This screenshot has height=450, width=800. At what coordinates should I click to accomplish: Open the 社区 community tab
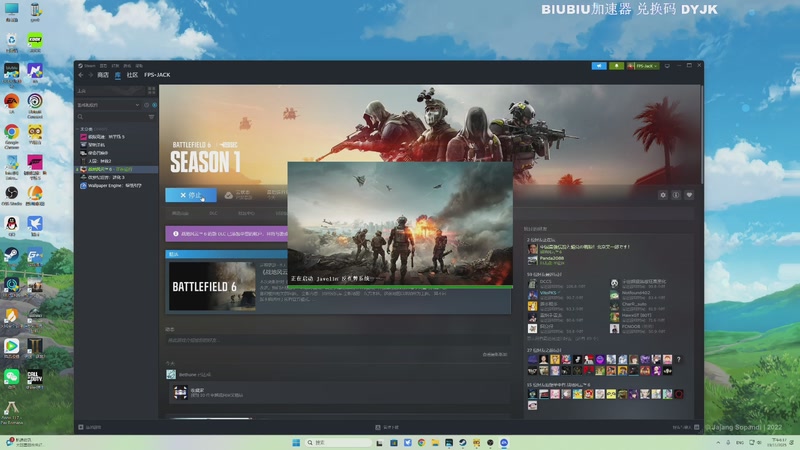pos(133,75)
